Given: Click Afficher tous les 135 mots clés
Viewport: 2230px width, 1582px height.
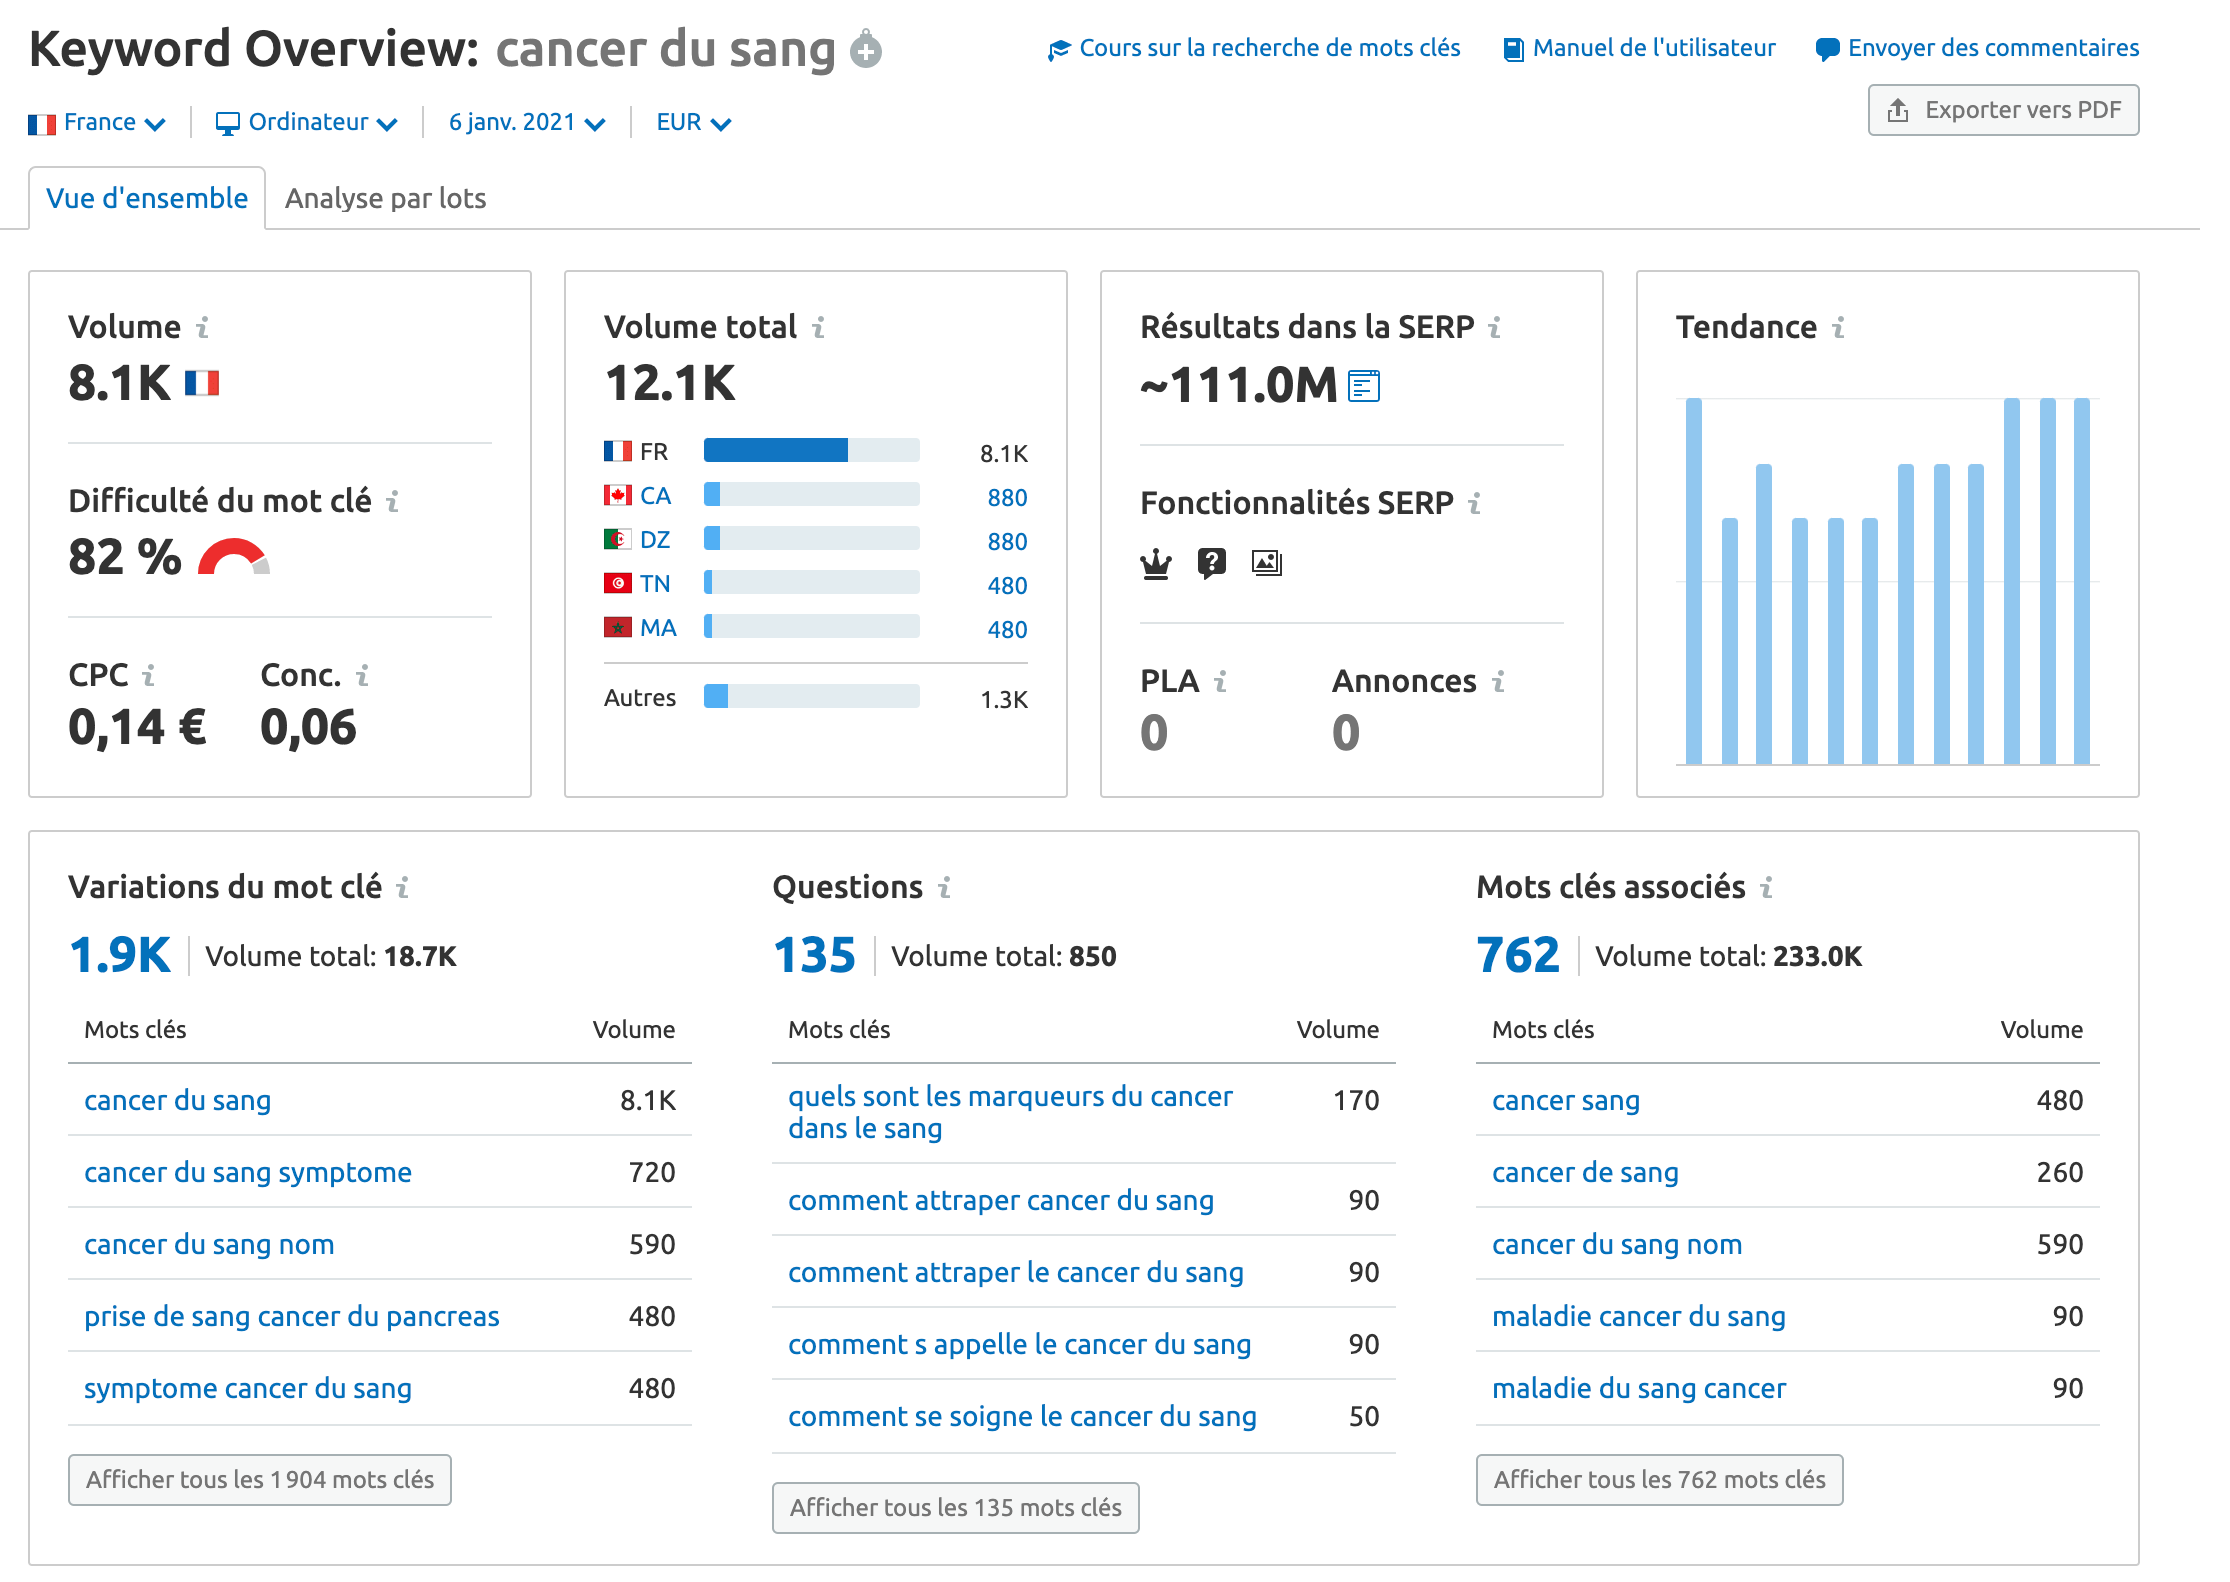Looking at the screenshot, I should pos(955,1507).
